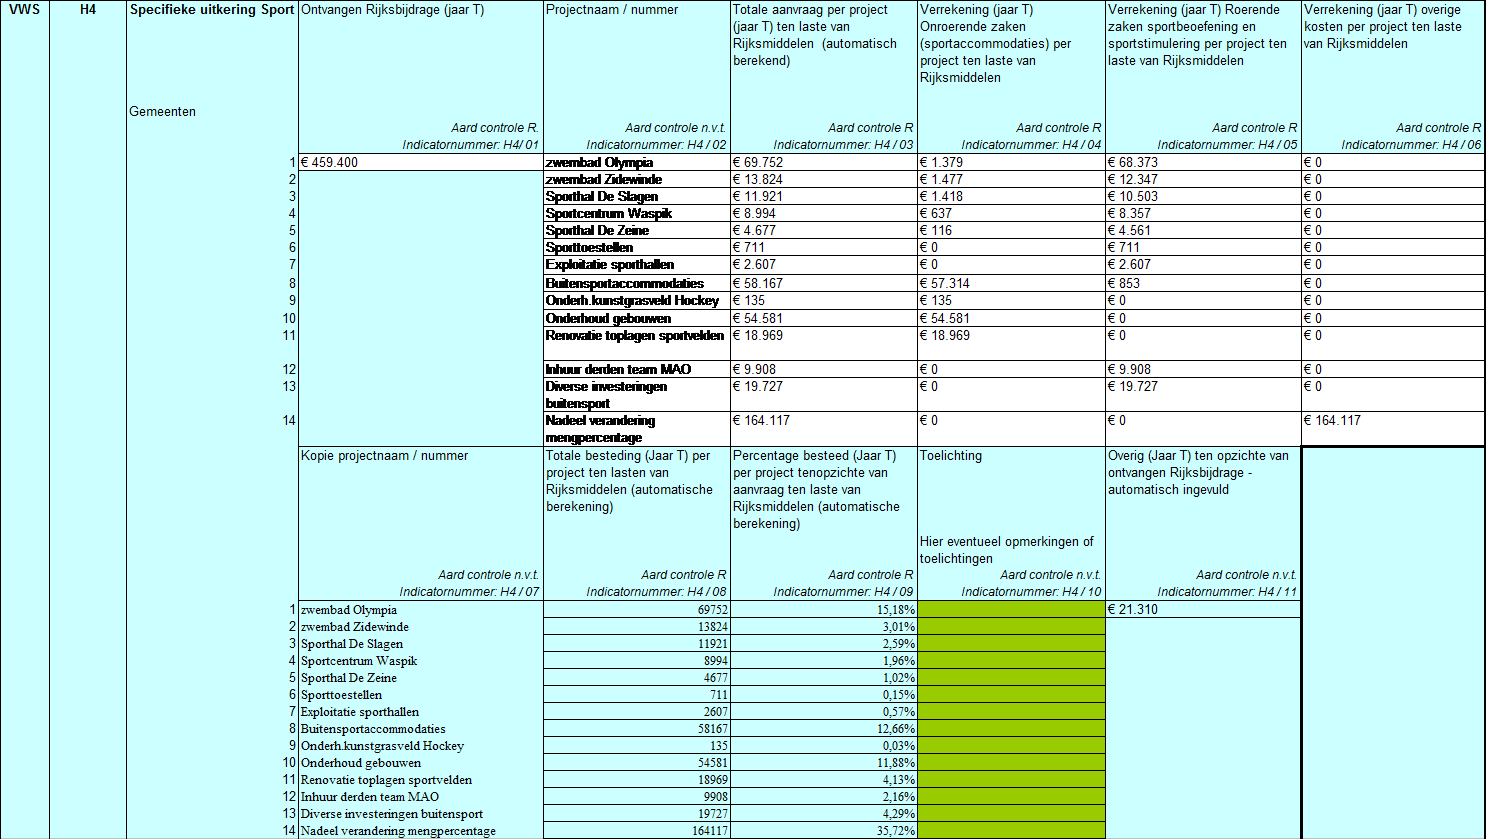Select the 164117 besteding cell
Image resolution: width=1487 pixels, height=840 pixels.
637,831
